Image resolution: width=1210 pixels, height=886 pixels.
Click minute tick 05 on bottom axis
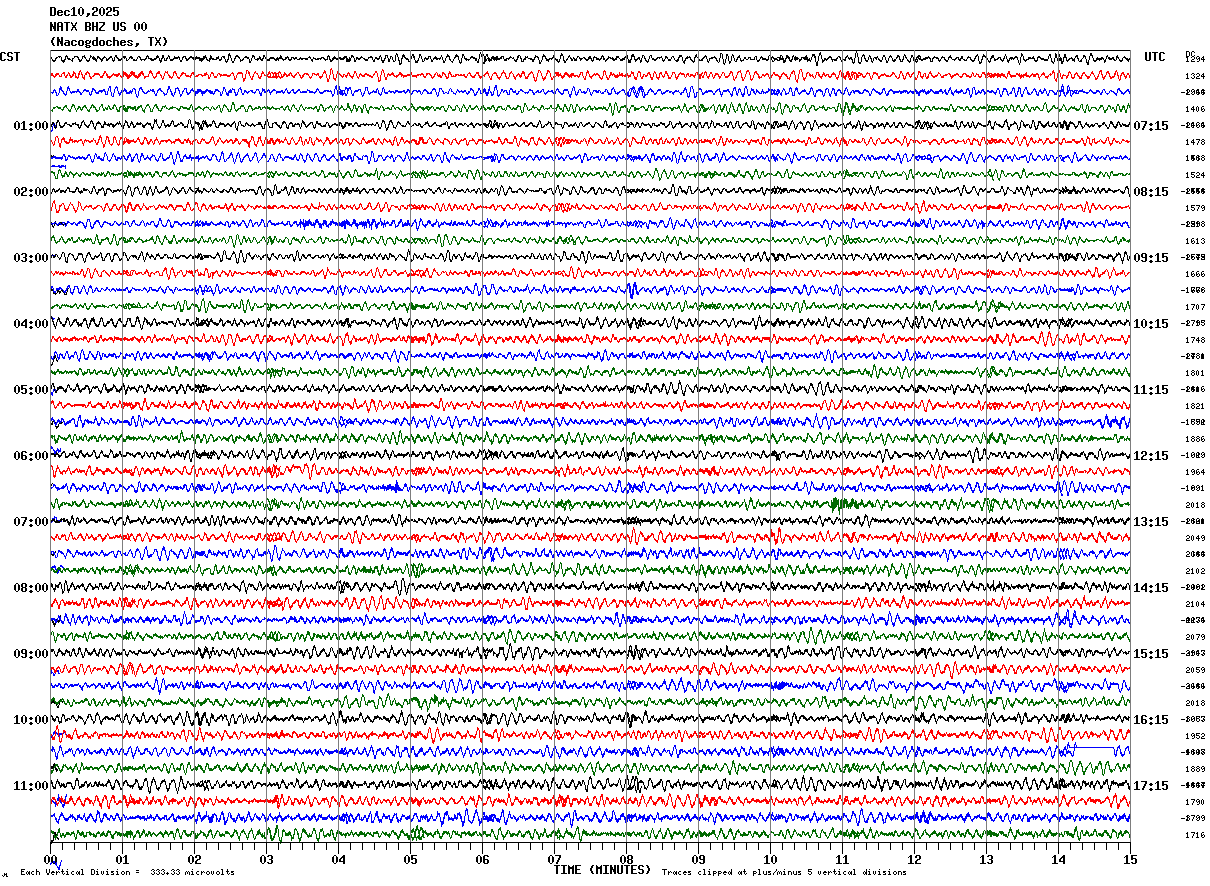410,859
